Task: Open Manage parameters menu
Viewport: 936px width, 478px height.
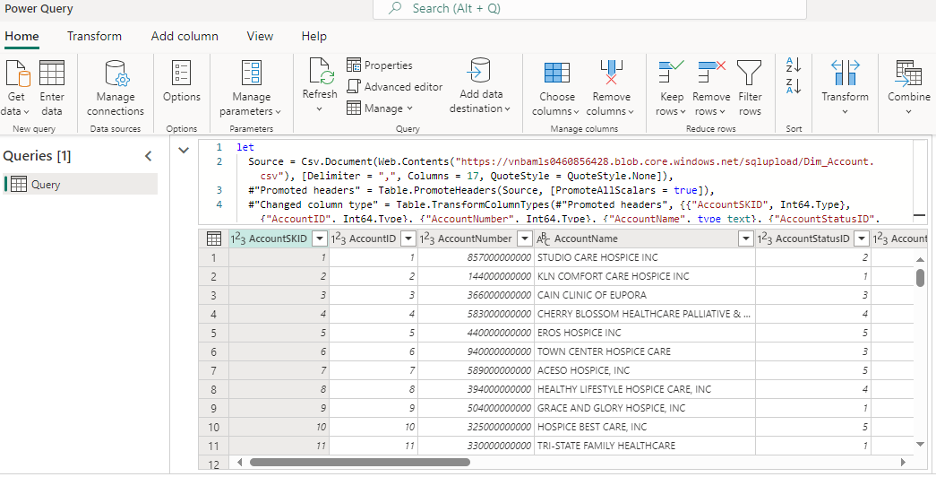Action: 251,88
